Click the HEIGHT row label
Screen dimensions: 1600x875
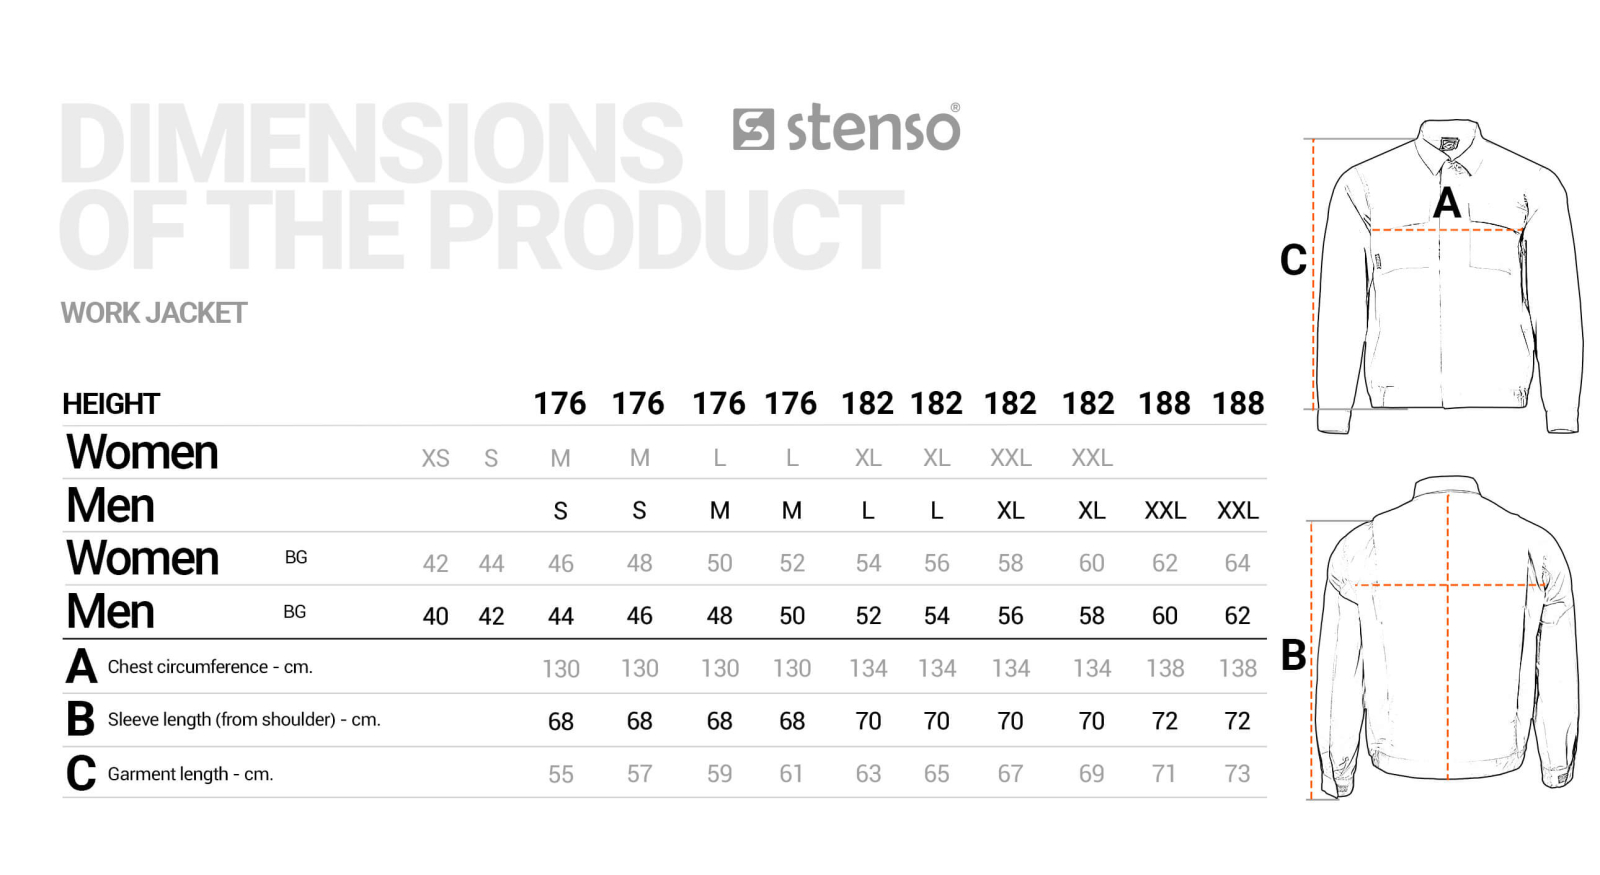[111, 404]
